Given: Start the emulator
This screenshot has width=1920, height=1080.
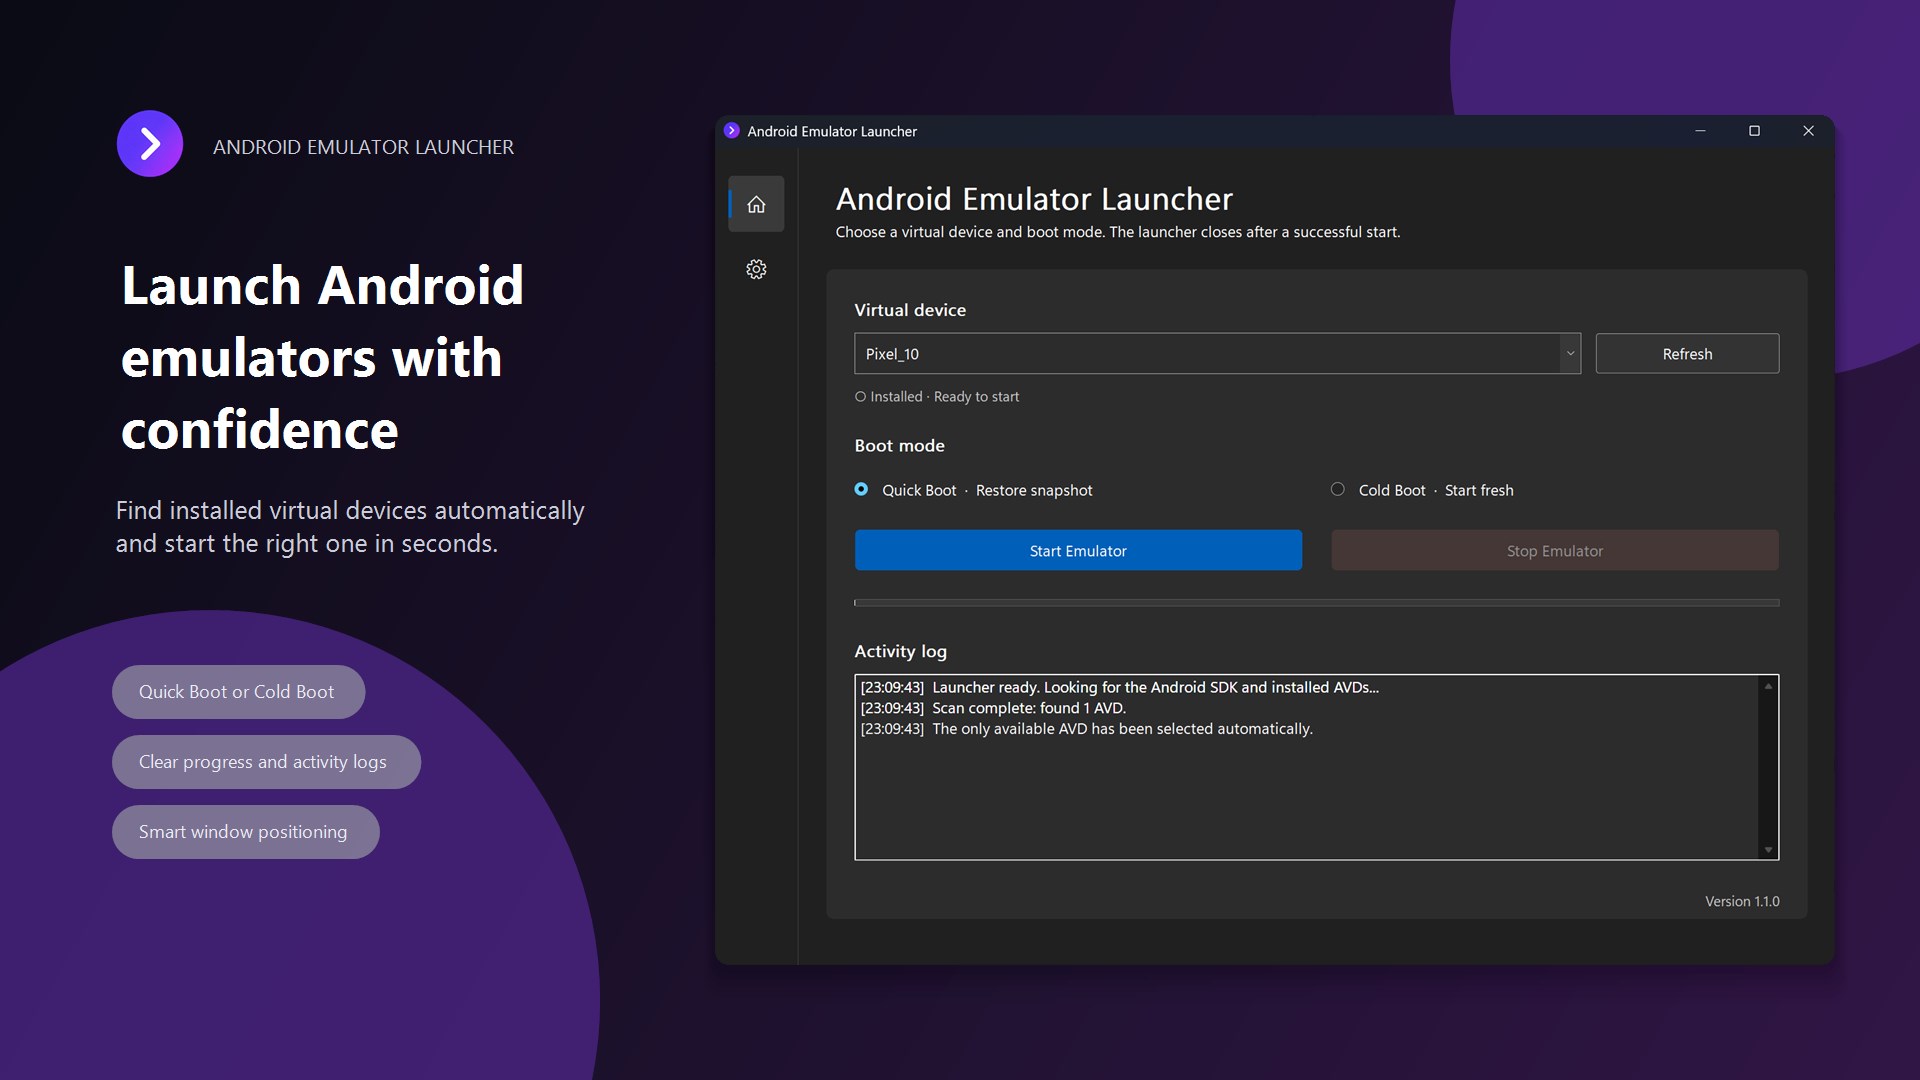Looking at the screenshot, I should 1078,551.
